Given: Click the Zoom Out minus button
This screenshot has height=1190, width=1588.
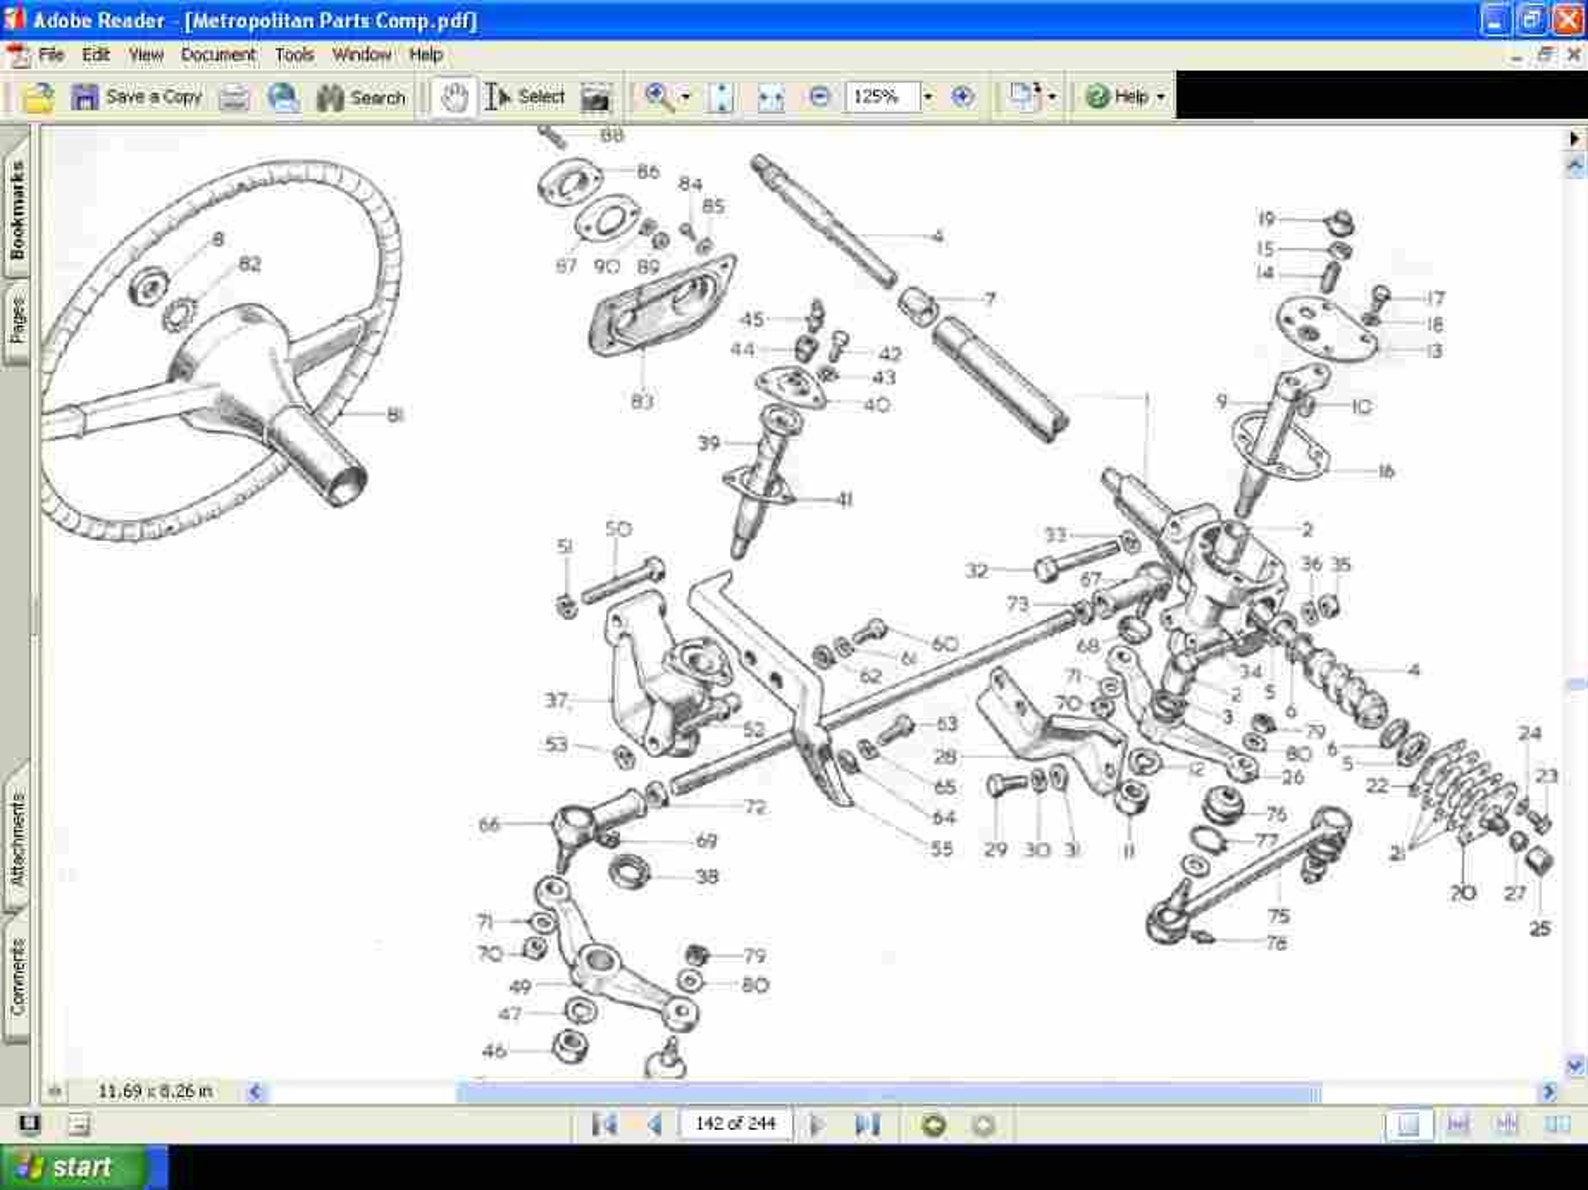Looking at the screenshot, I should coord(819,97).
